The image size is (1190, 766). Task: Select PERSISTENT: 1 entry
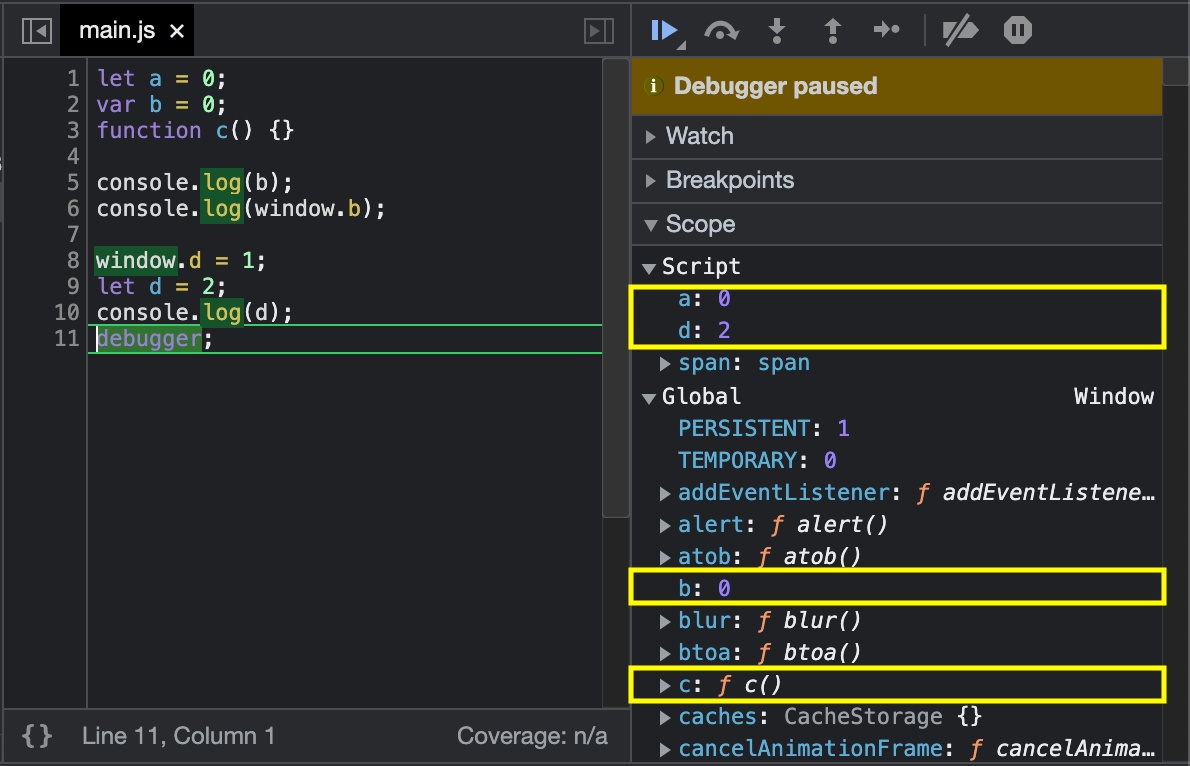[x=763, y=429]
